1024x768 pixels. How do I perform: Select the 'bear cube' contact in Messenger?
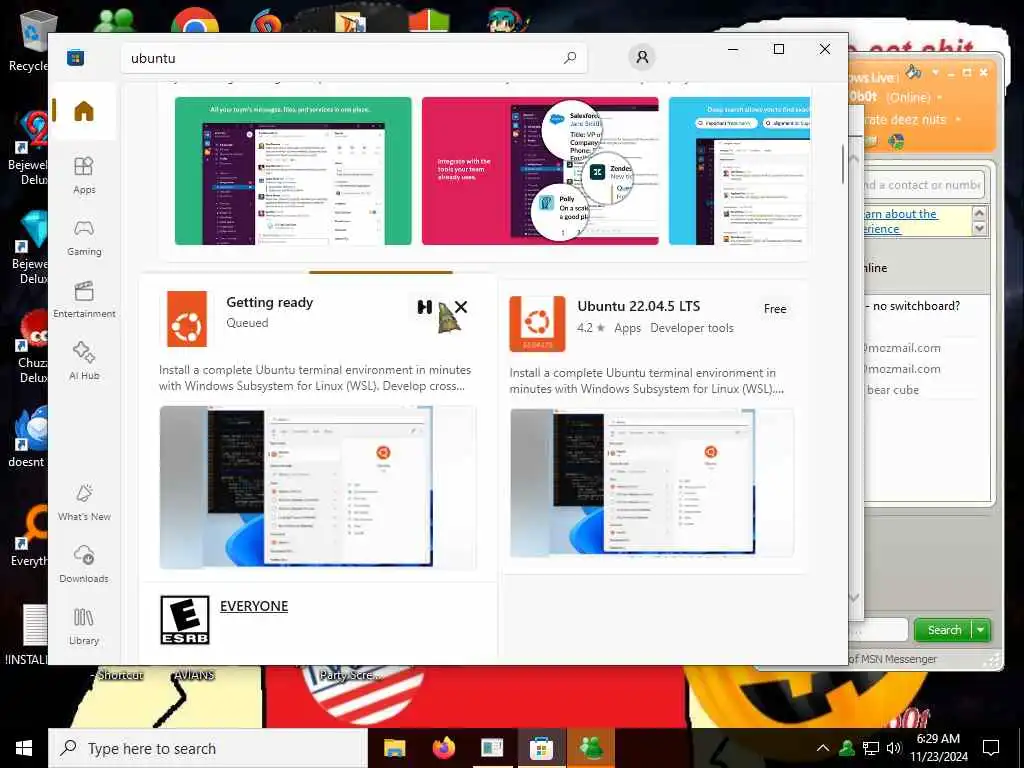(x=892, y=390)
